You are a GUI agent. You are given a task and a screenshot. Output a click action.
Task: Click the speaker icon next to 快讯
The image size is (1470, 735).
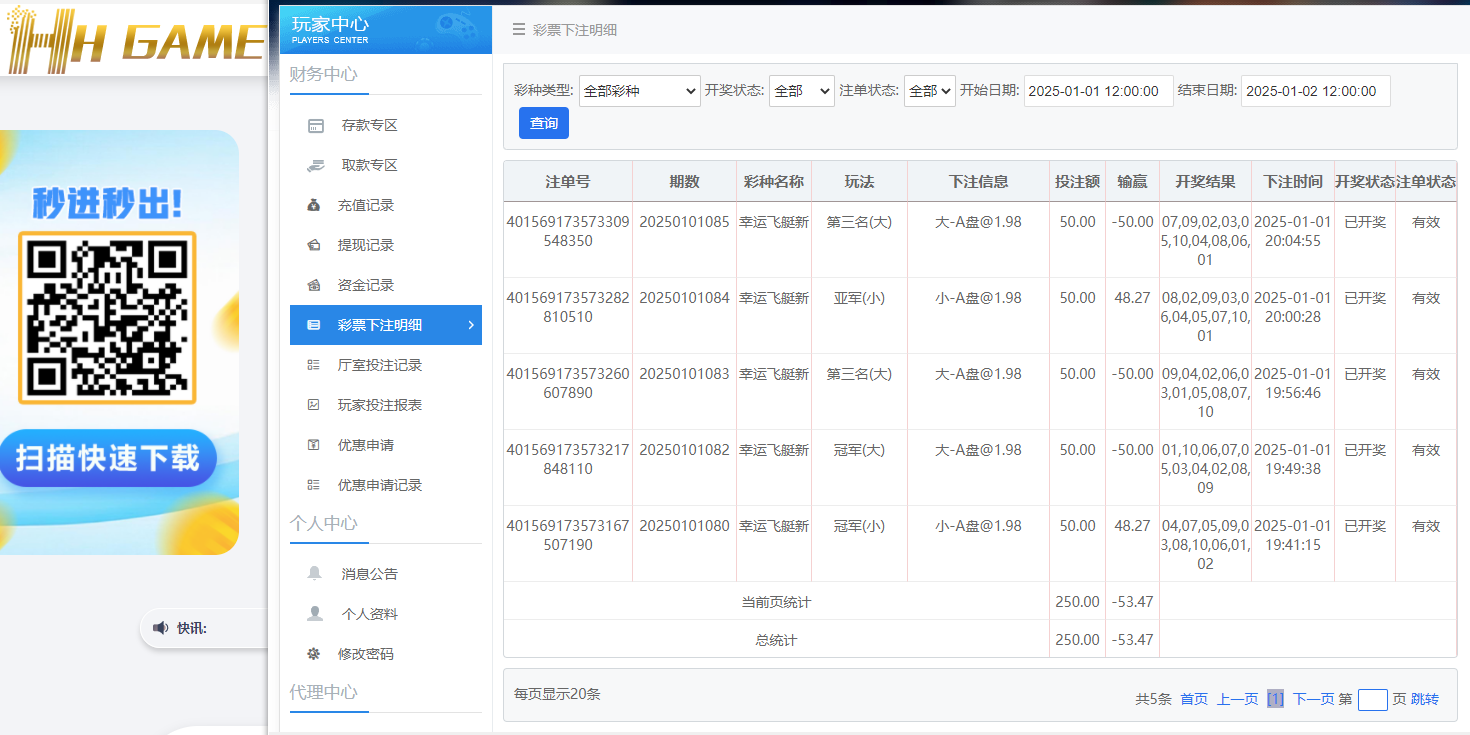(x=161, y=627)
